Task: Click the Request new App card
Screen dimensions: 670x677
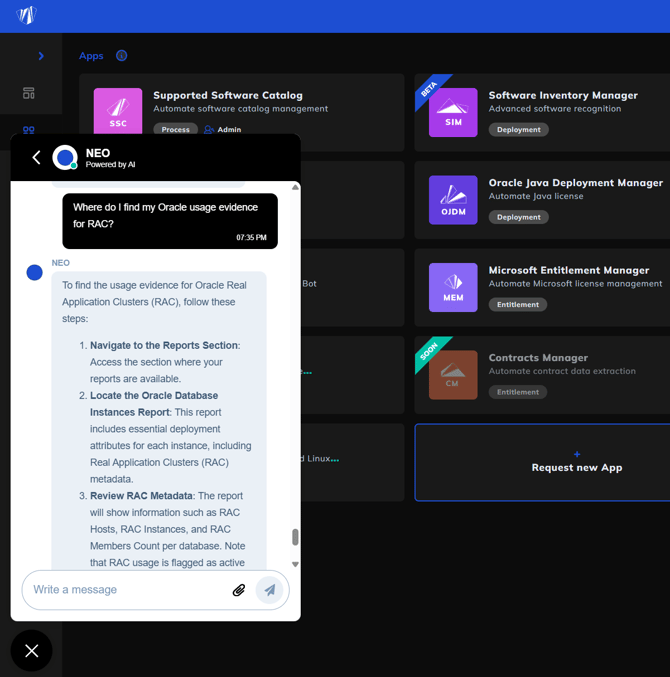Action: [542, 462]
